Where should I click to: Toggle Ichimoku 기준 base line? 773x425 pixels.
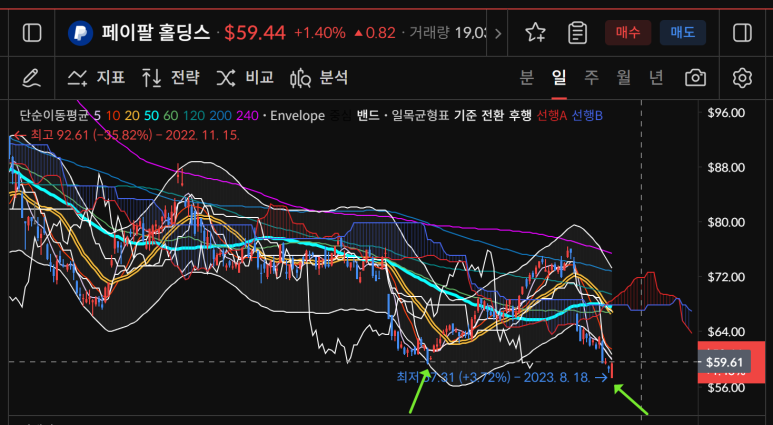465,116
